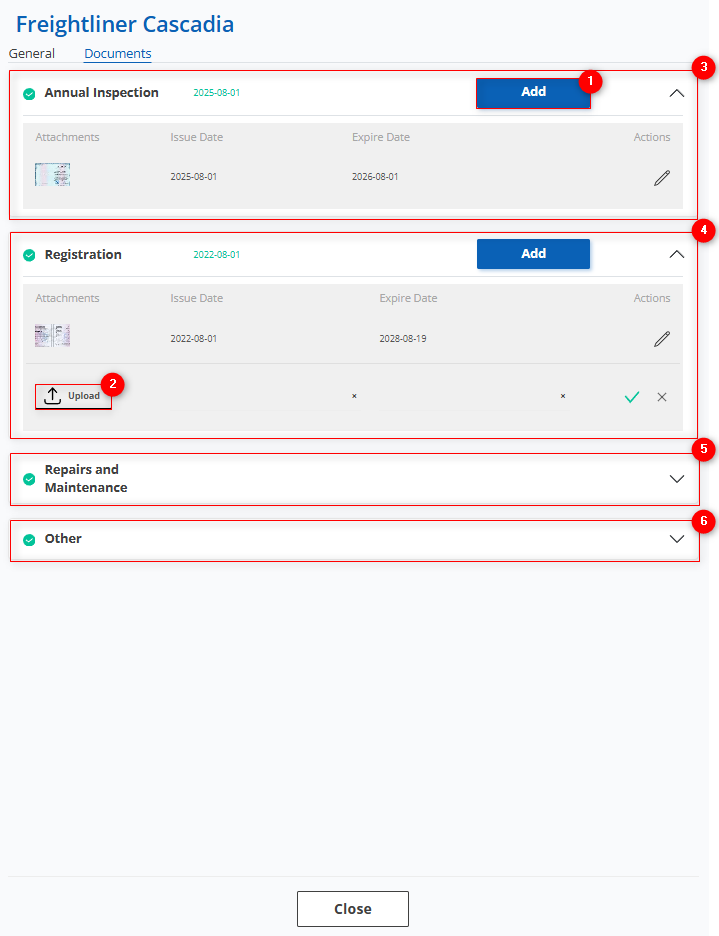Open the Annual Inspection attachment thumbnail

[52, 175]
